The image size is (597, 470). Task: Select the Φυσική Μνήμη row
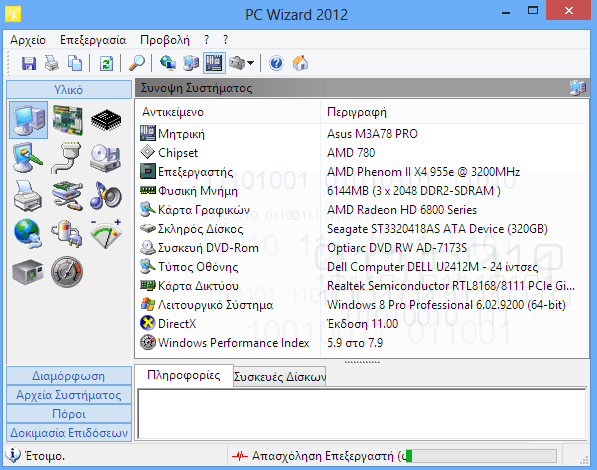click(362, 191)
